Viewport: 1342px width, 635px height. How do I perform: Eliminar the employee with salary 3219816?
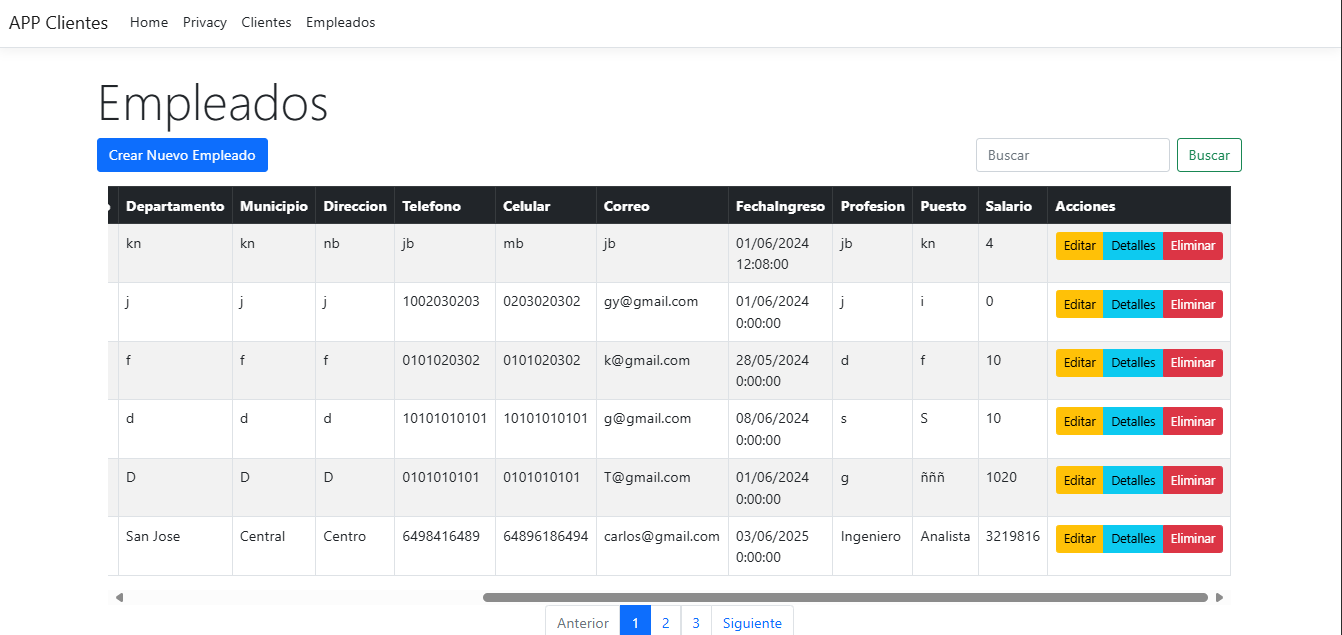pos(1192,538)
